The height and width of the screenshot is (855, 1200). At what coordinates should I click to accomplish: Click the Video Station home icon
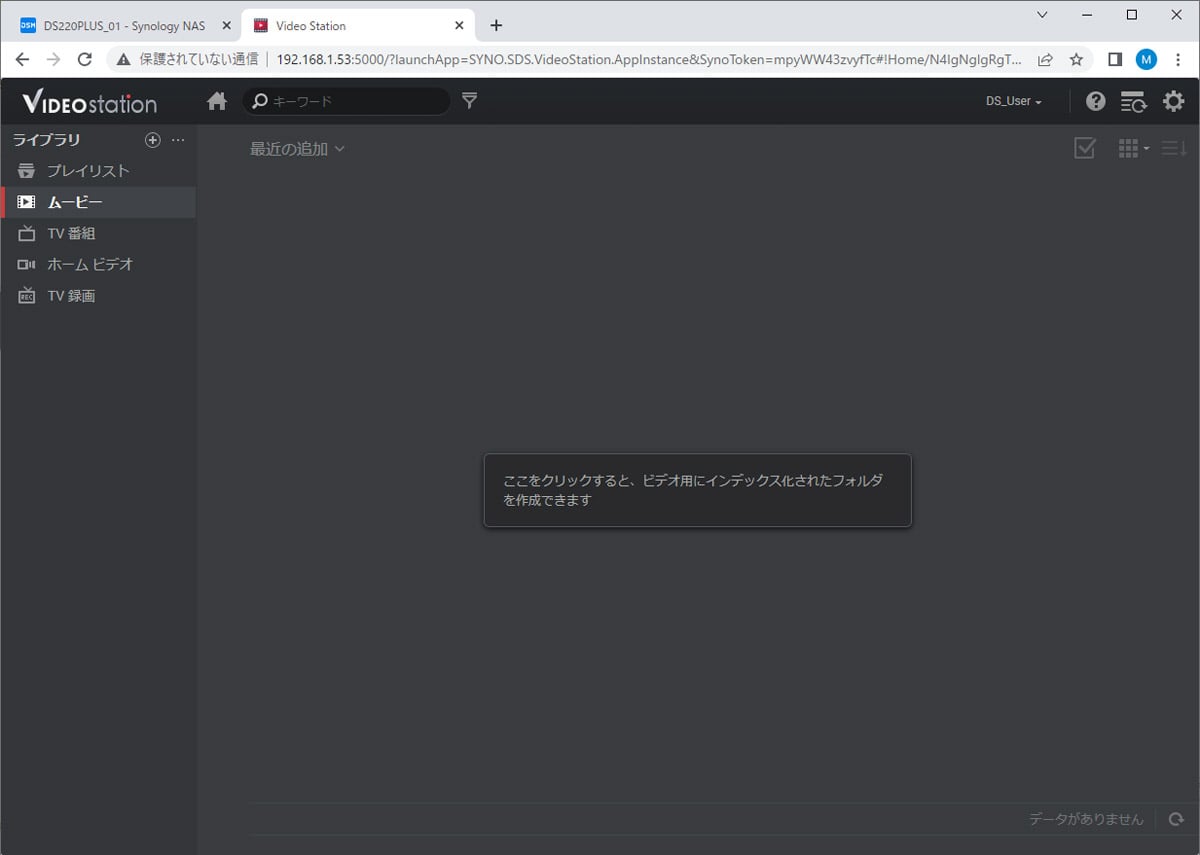coord(217,101)
